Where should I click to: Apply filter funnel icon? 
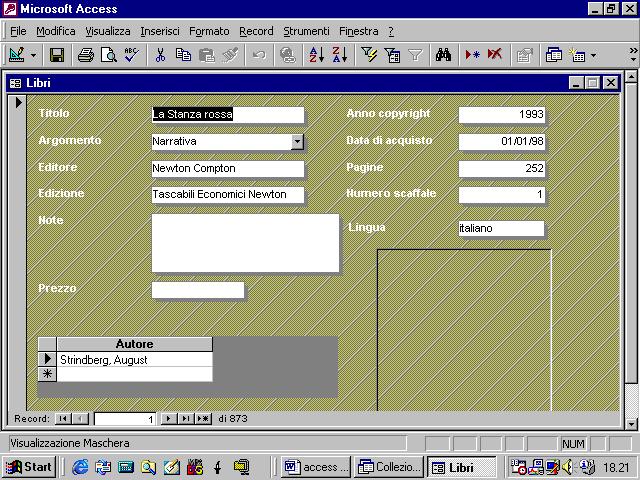[x=415, y=55]
